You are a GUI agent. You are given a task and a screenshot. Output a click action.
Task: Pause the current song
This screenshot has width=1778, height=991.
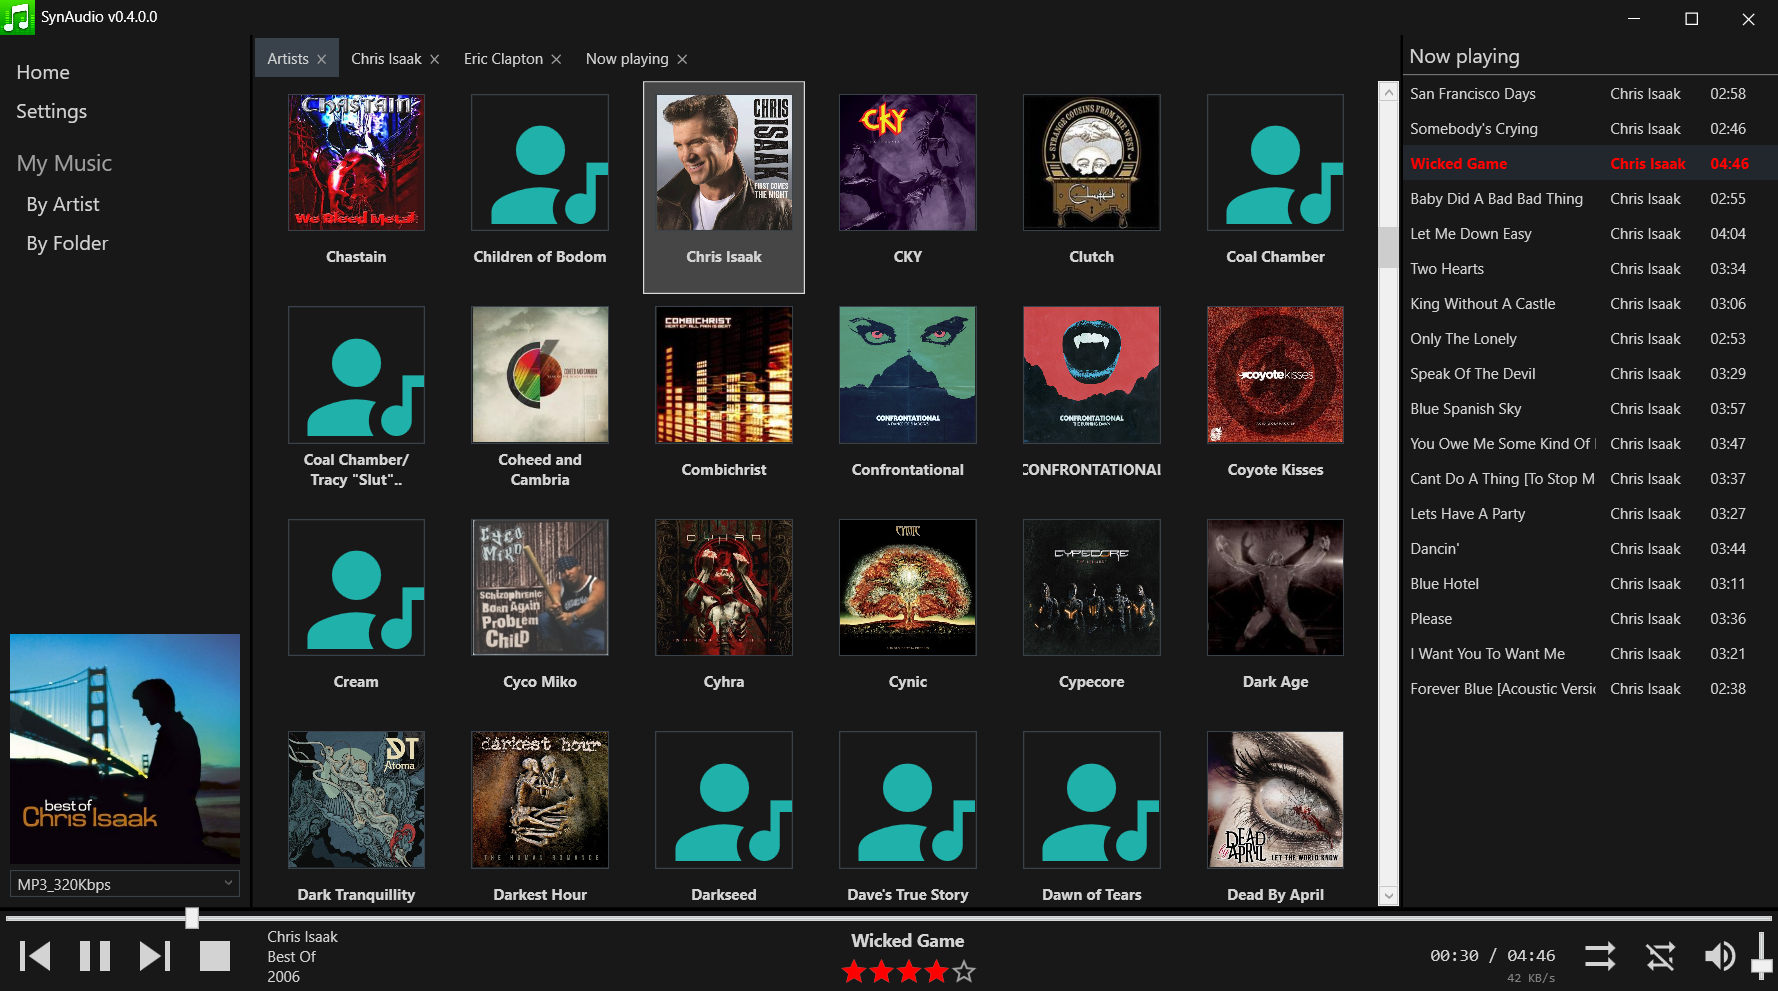tap(95, 956)
